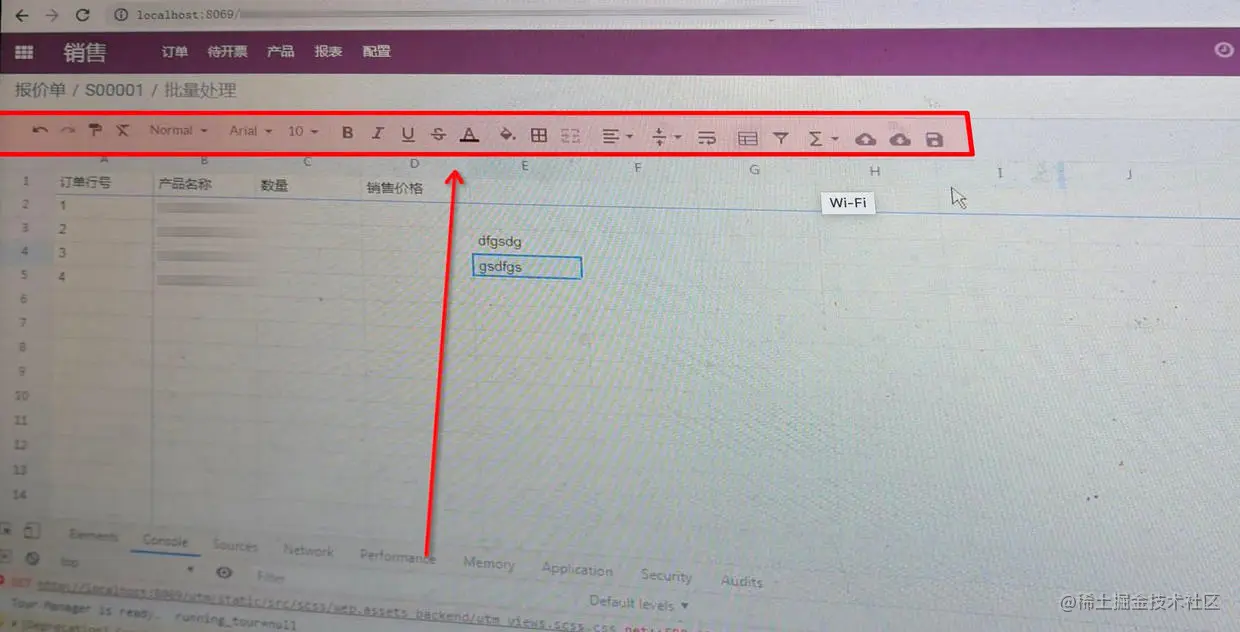This screenshot has height=632, width=1240.
Task: Select the 产品名称 header cell
Action: tap(204, 185)
